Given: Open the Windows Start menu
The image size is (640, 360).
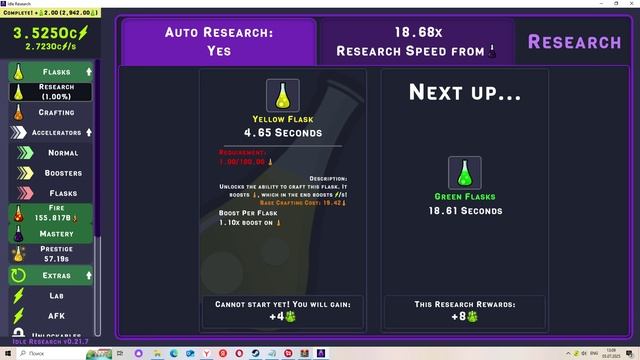Looking at the screenshot, I should (x=8, y=353).
